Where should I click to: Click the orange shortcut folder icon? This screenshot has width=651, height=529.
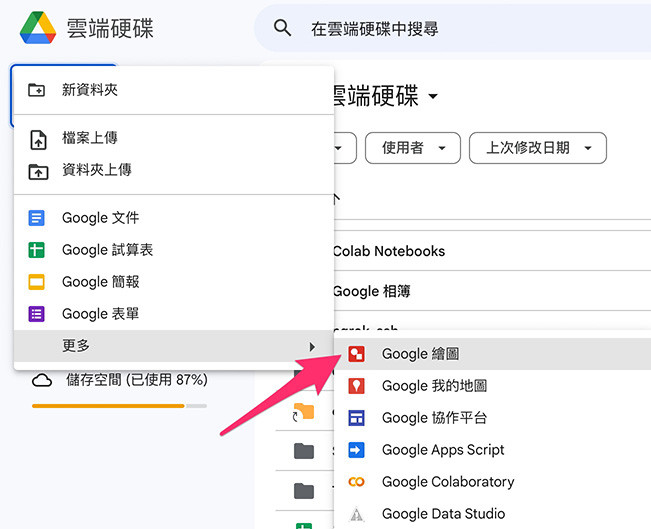tap(304, 411)
